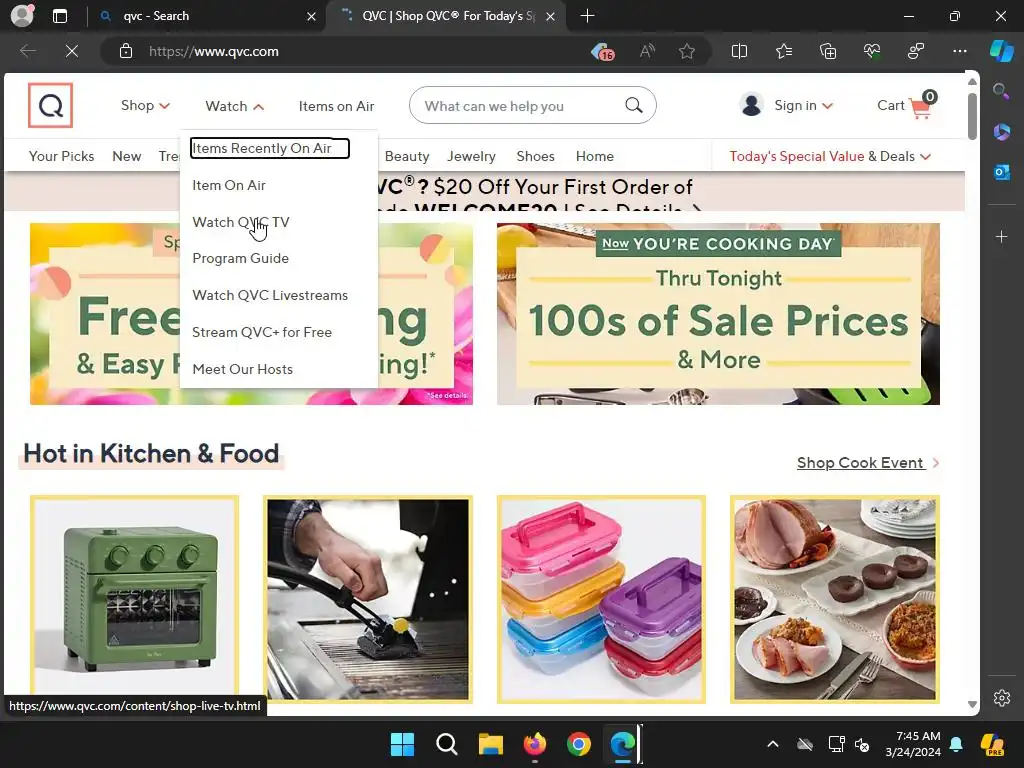The height and width of the screenshot is (768, 1024).
Task: Toggle split screen icon
Action: 739,51
